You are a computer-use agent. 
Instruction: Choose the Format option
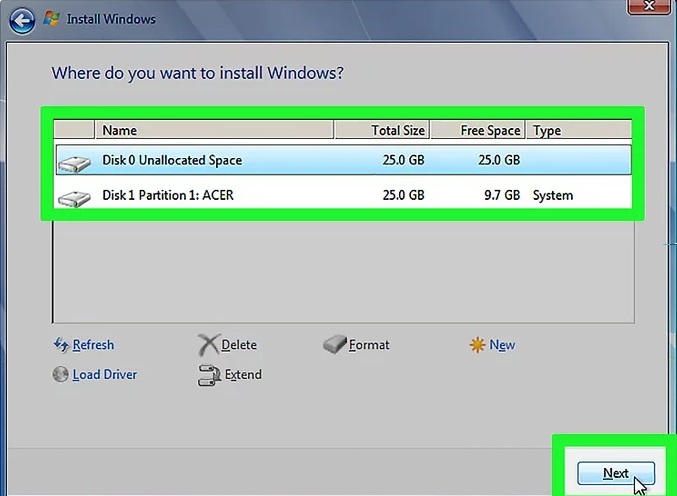pyautogui.click(x=369, y=345)
